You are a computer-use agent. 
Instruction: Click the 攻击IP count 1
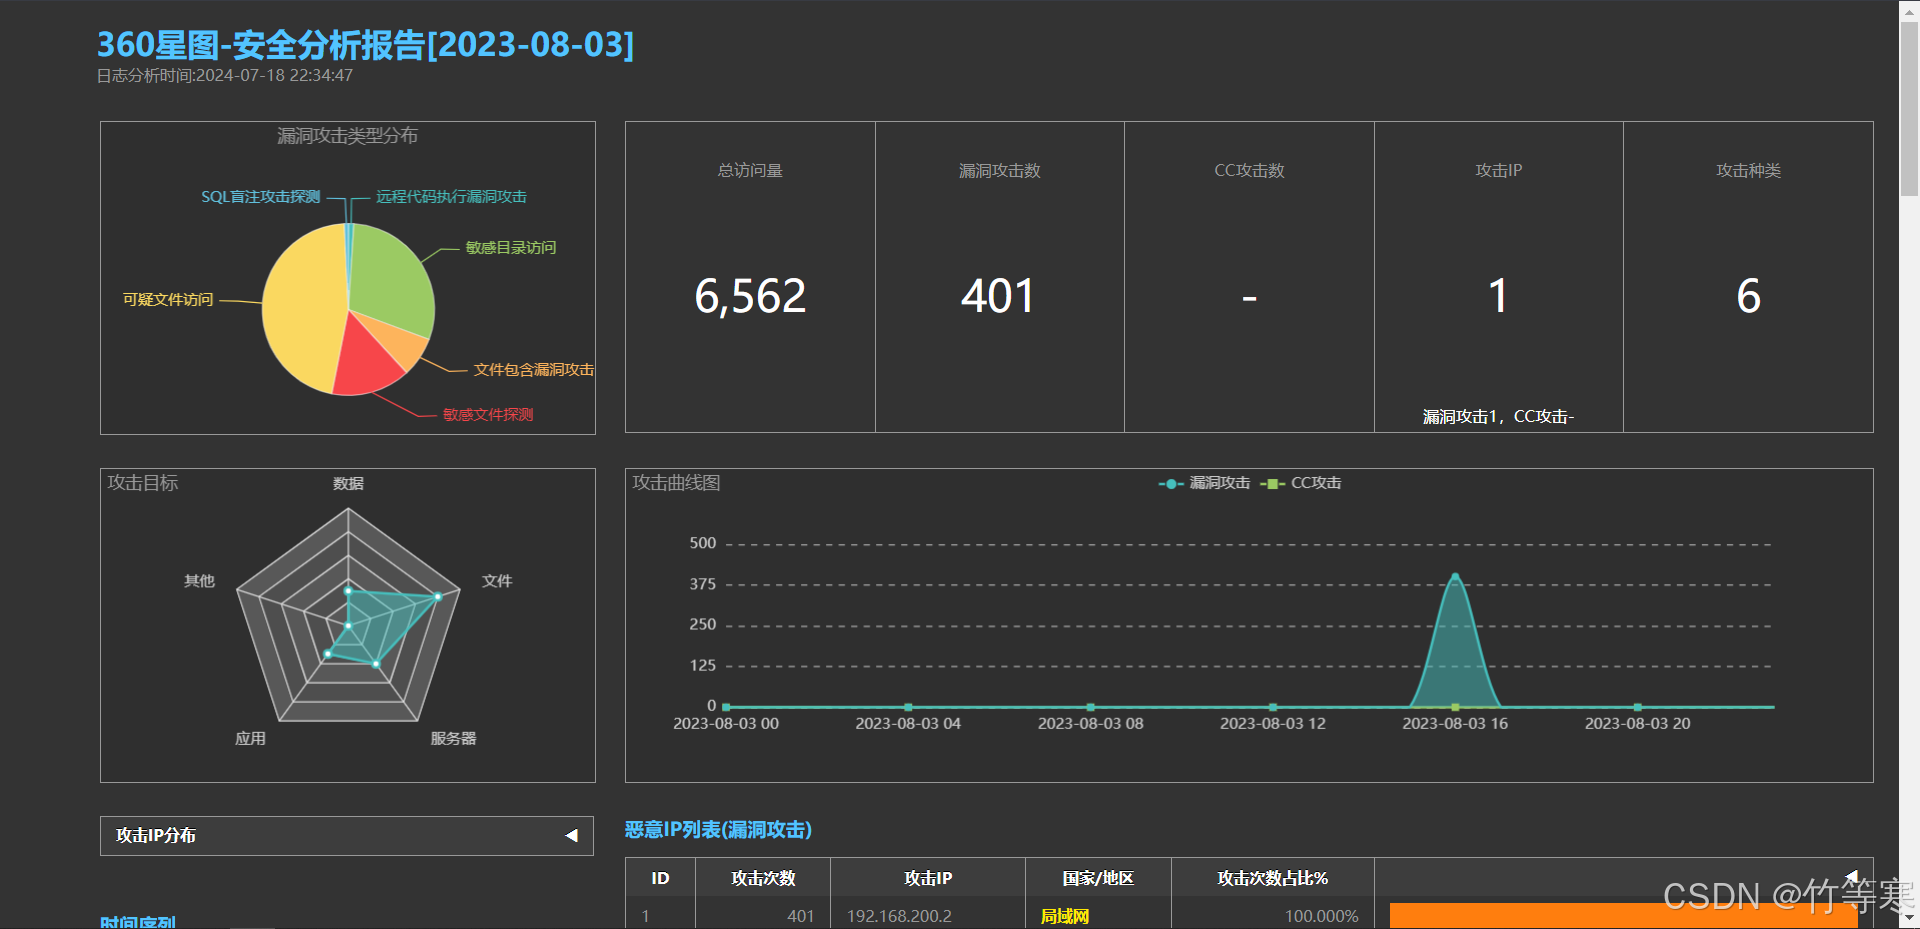[1498, 296]
